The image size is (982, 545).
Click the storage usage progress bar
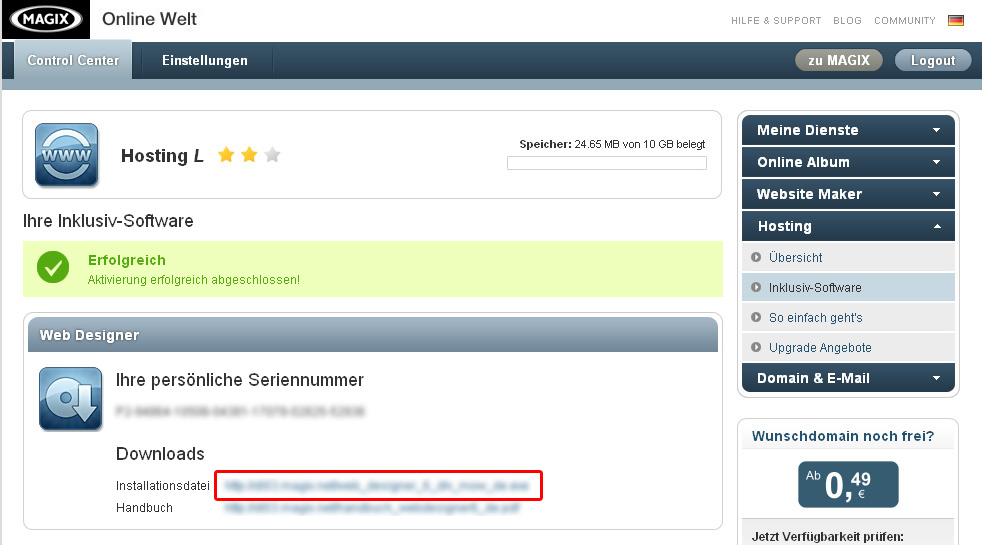pos(607,163)
